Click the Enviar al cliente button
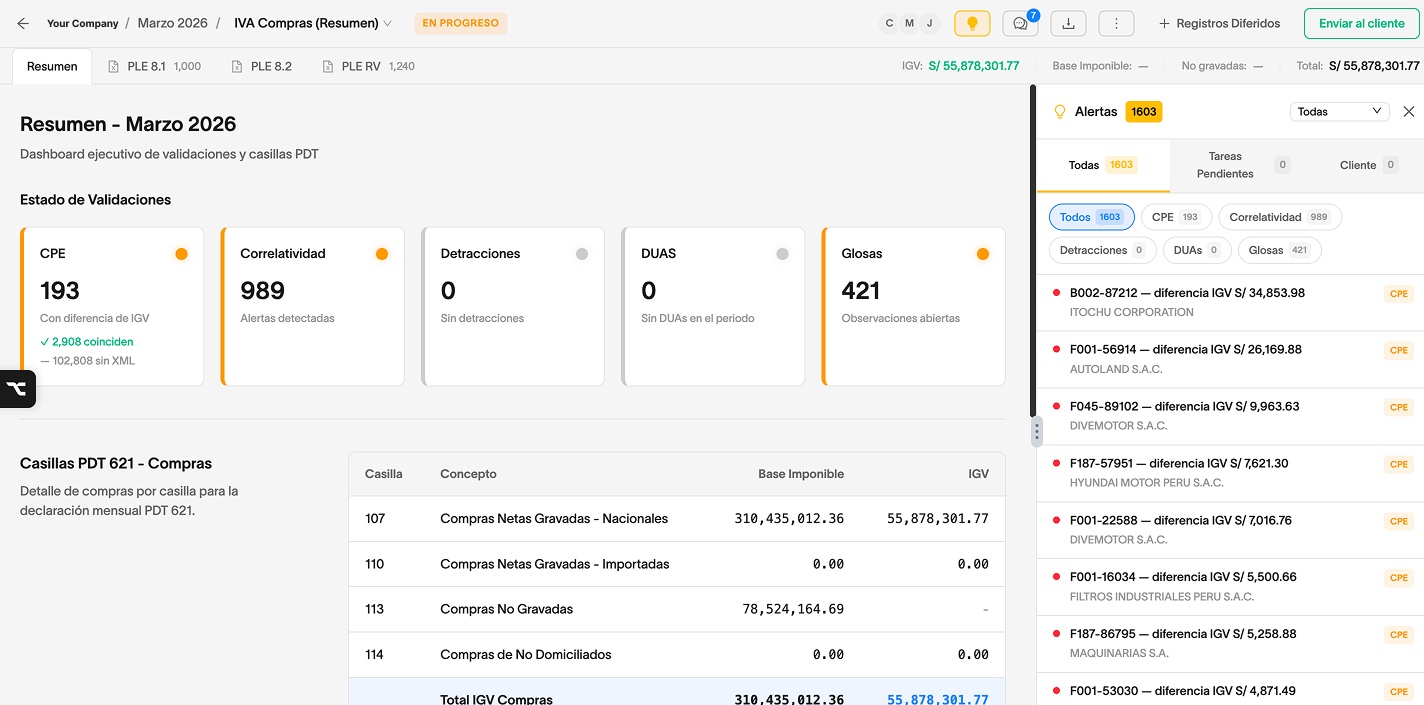The image size is (1424, 705). [1360, 22]
